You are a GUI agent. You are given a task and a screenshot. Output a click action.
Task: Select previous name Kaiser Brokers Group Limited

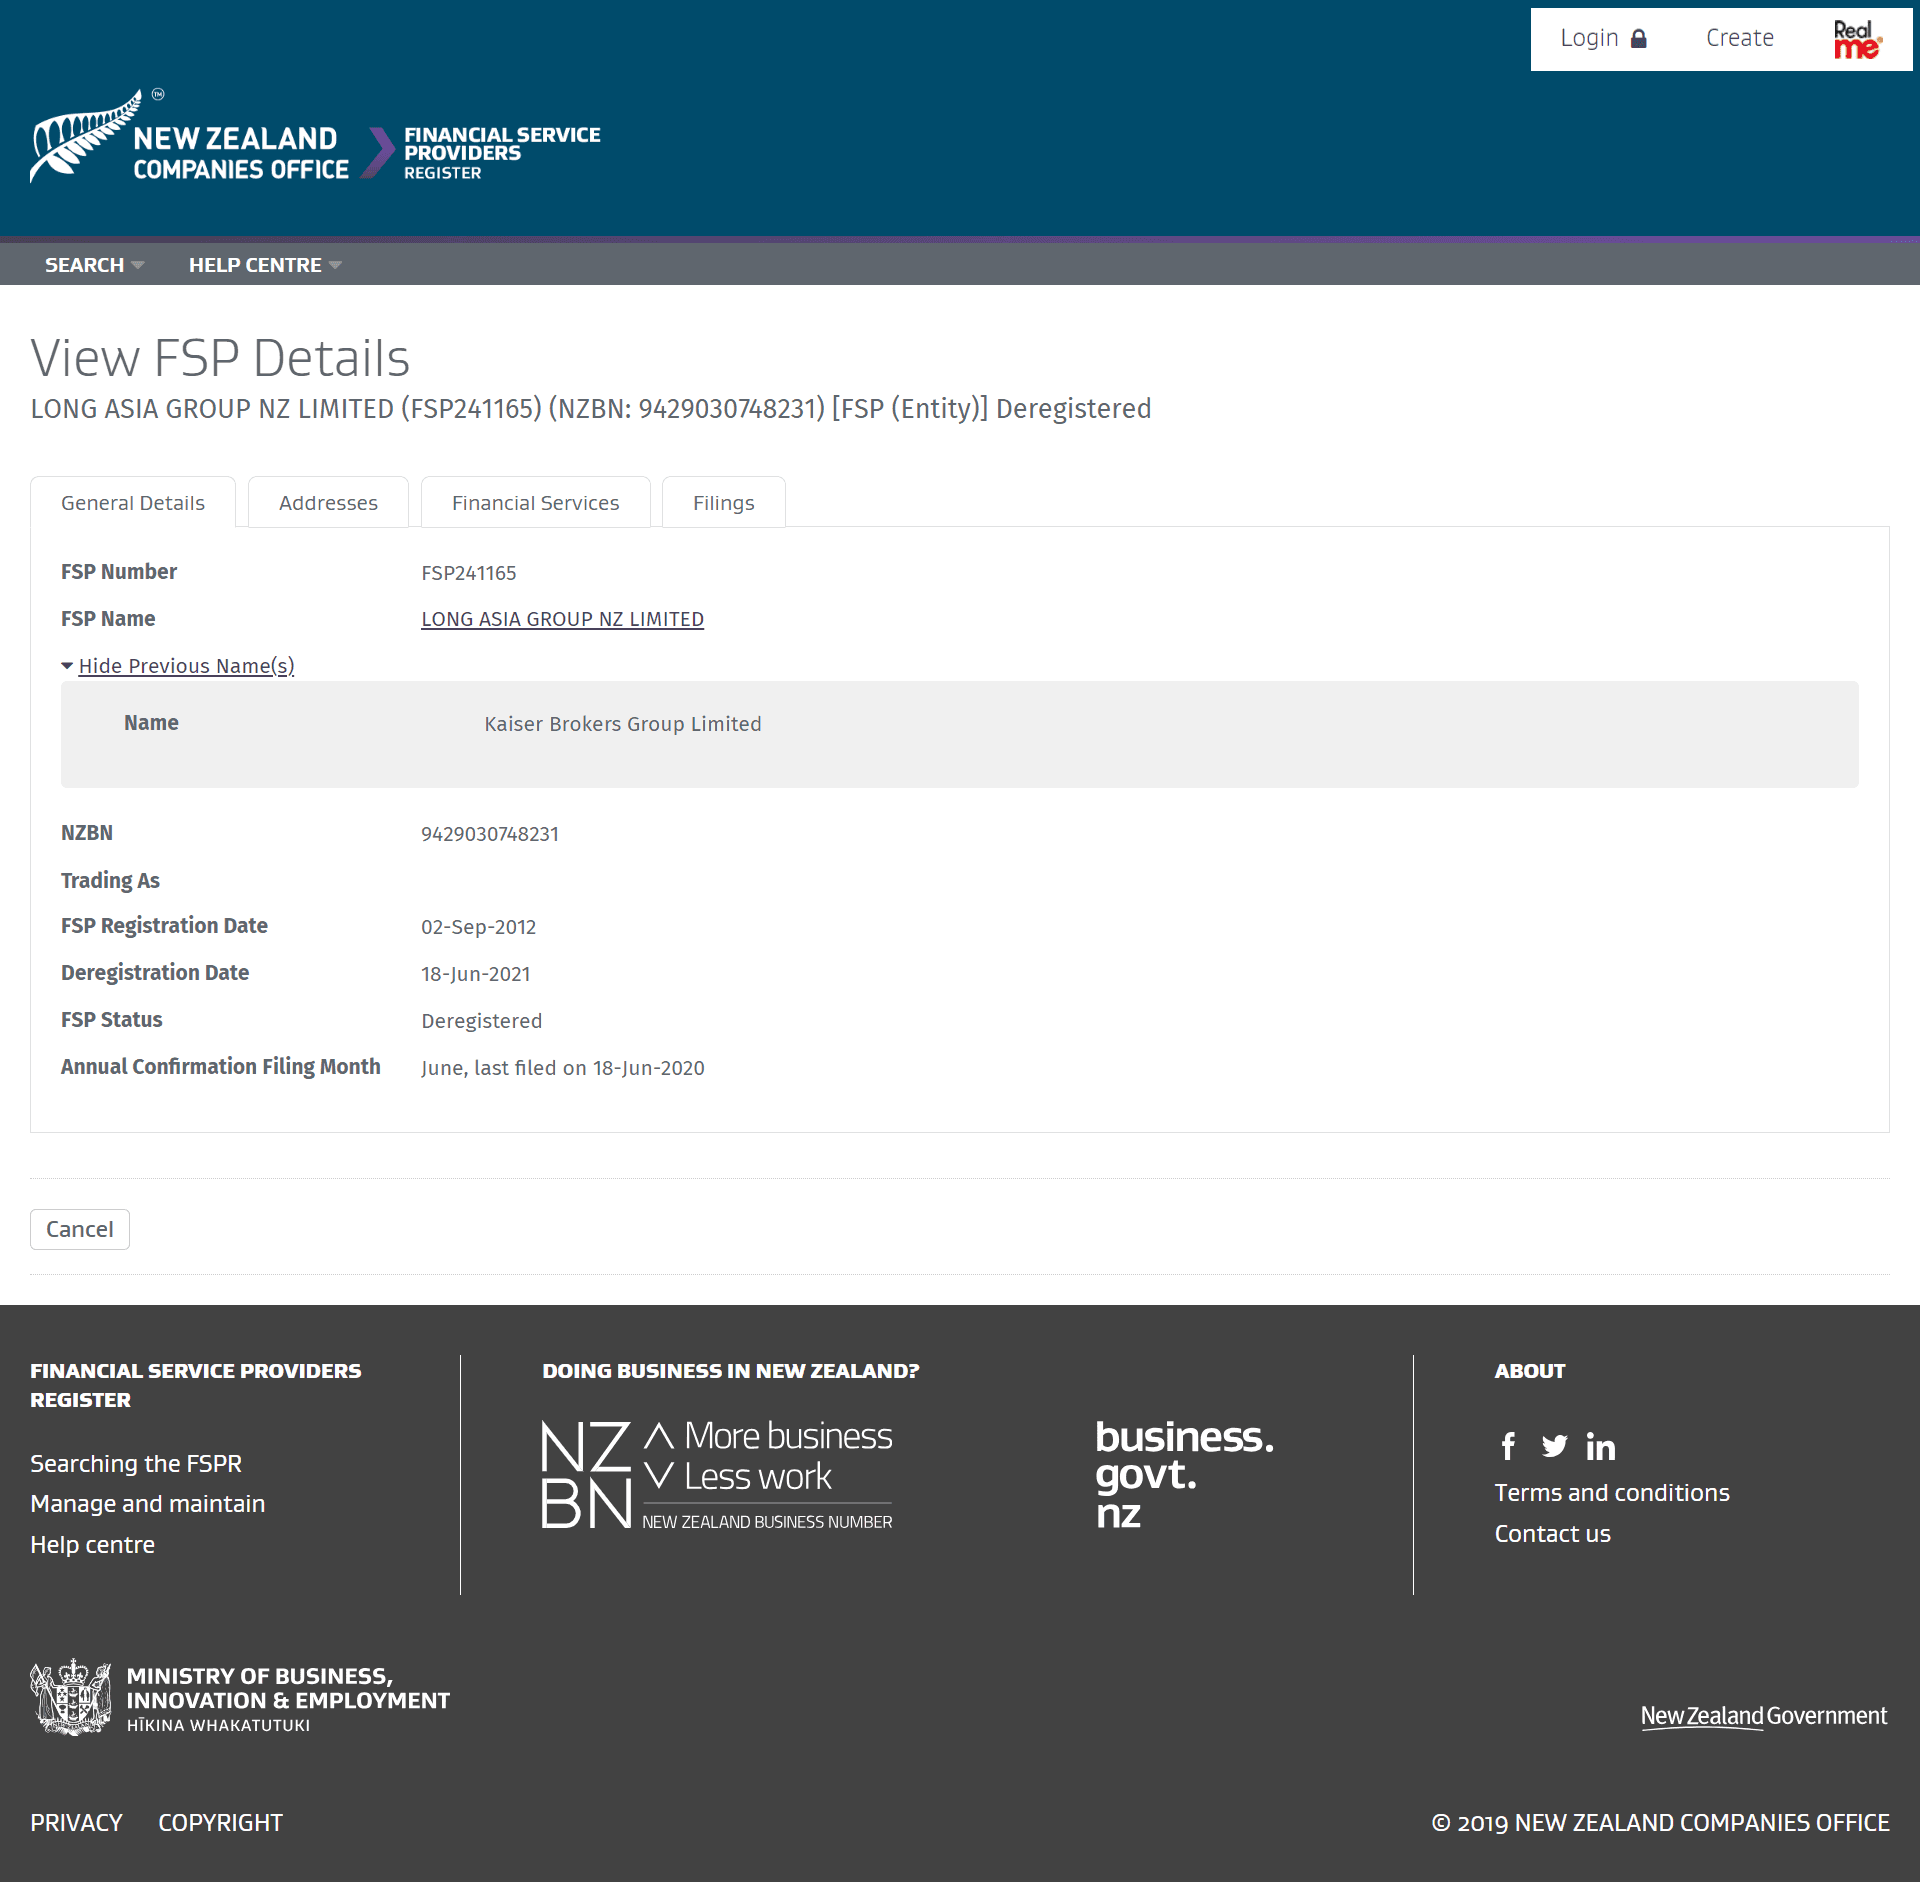pyautogui.click(x=623, y=724)
